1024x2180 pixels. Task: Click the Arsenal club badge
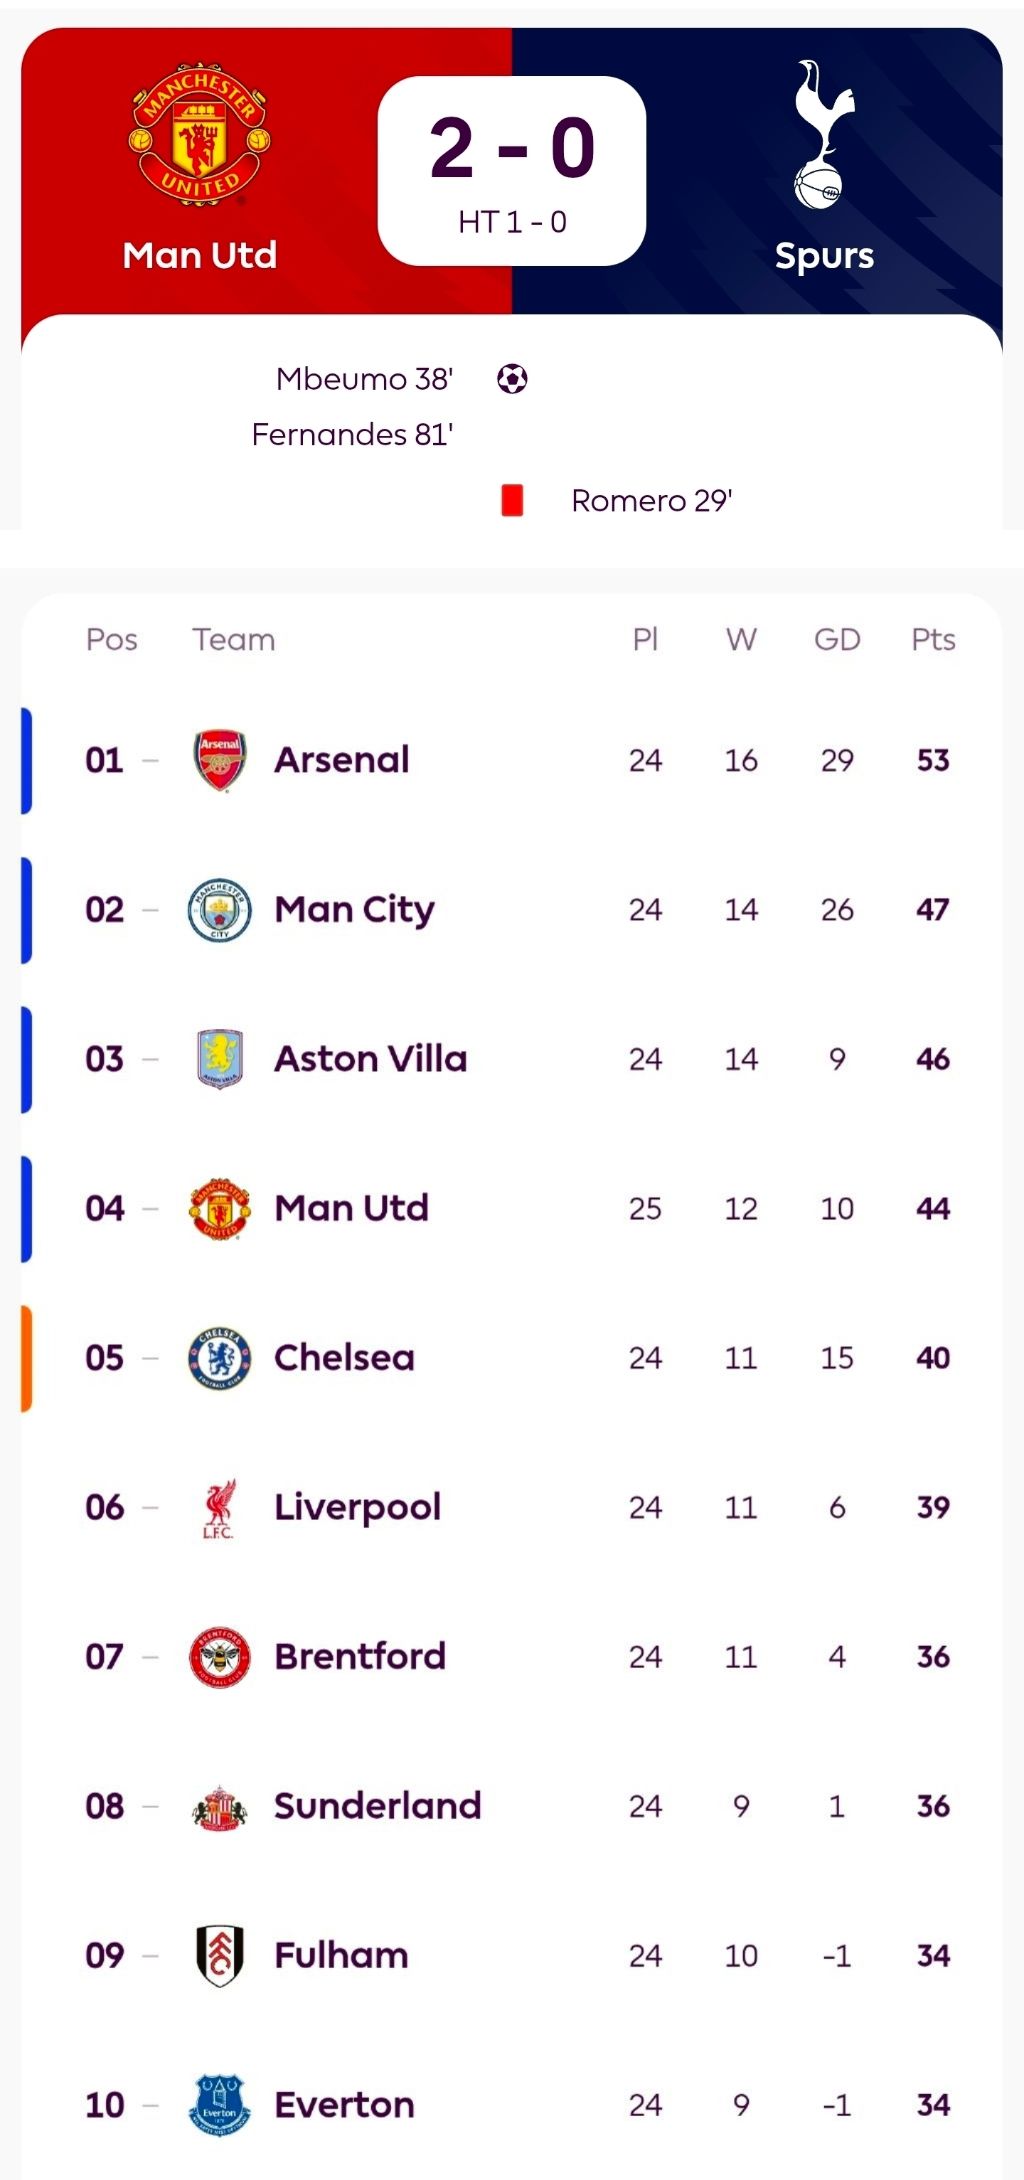[219, 760]
